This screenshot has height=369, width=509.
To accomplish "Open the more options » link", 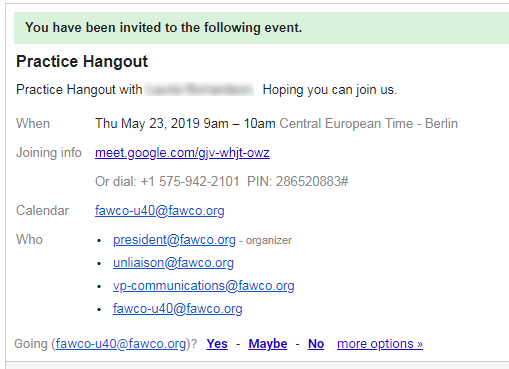I will tap(380, 344).
